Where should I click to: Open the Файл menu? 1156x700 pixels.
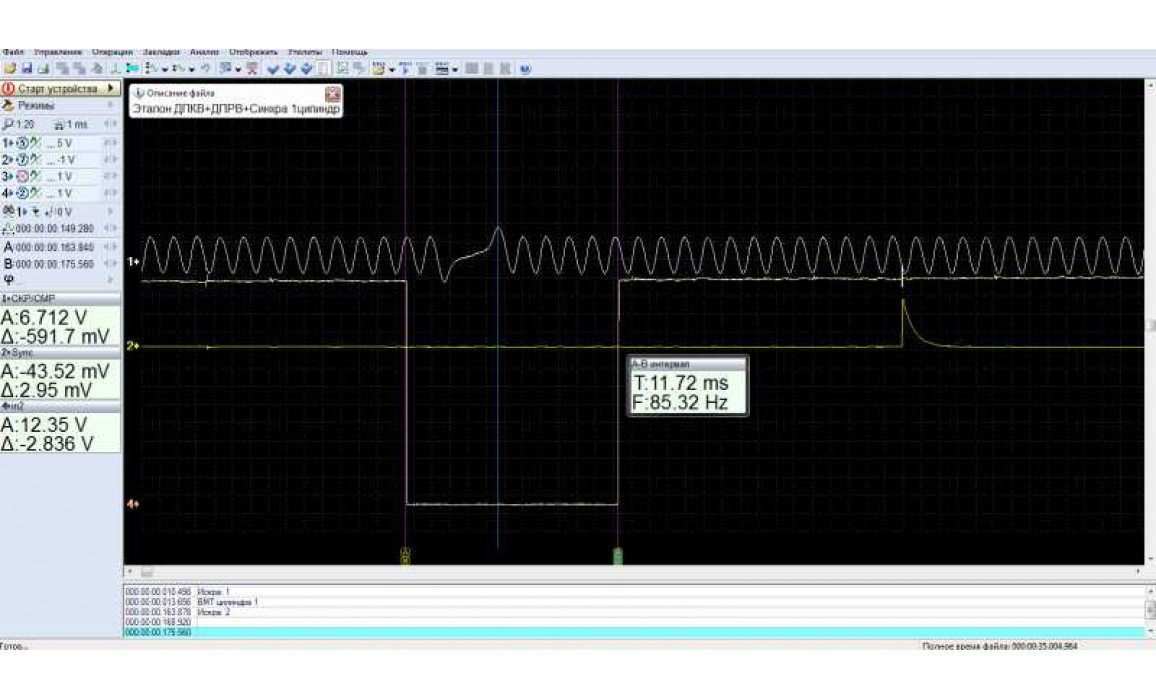(13, 52)
